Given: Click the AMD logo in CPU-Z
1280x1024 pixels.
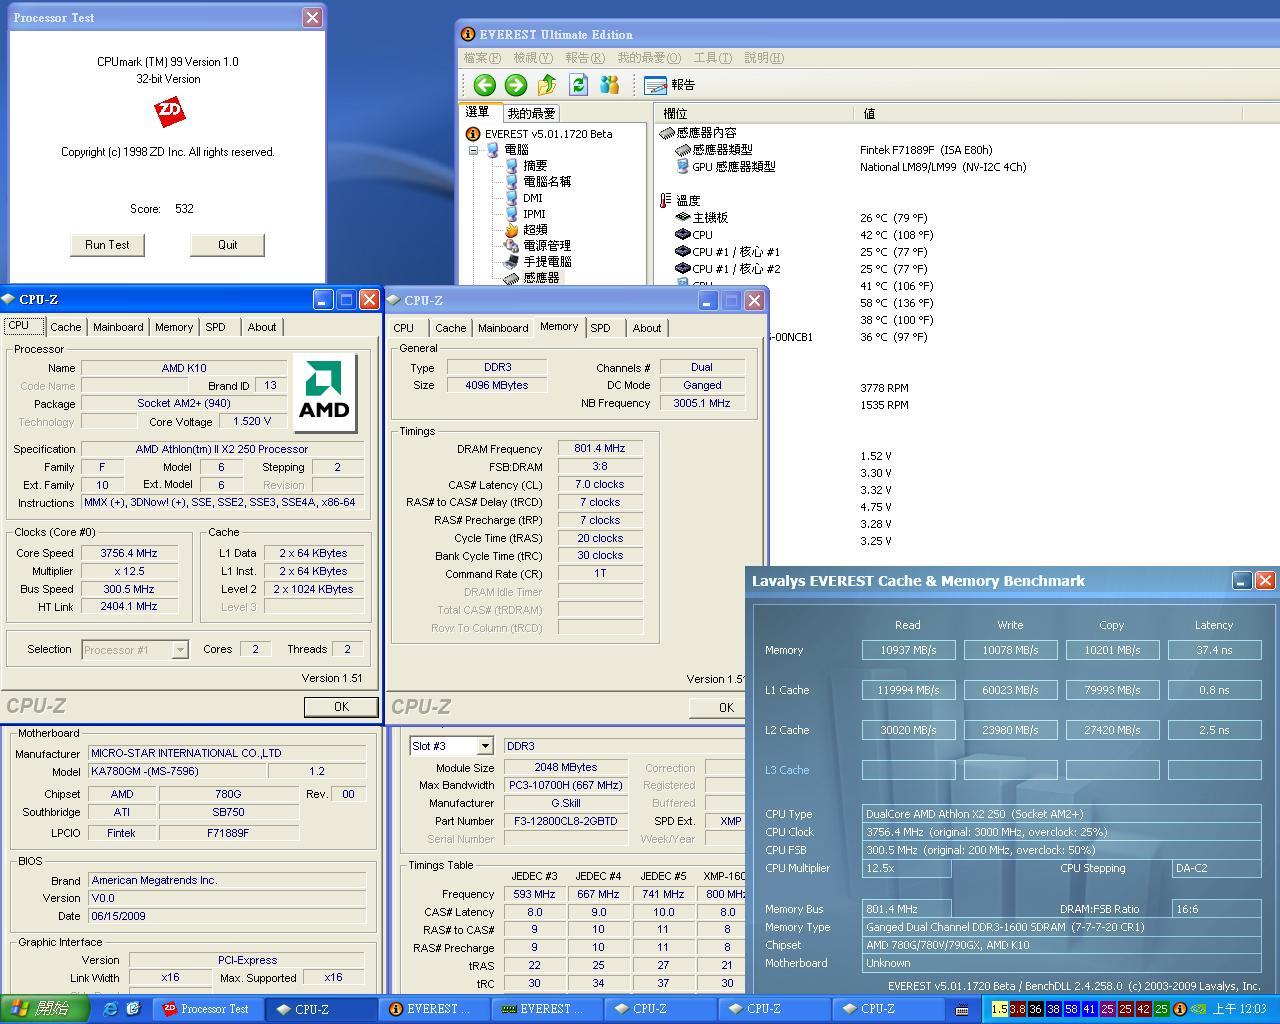Looking at the screenshot, I should [x=325, y=393].
